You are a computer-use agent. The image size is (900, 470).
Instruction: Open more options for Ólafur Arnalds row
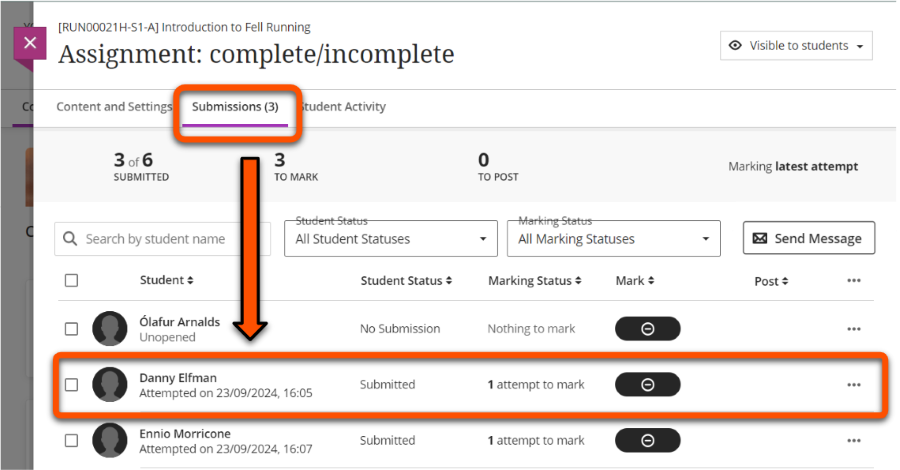853,328
